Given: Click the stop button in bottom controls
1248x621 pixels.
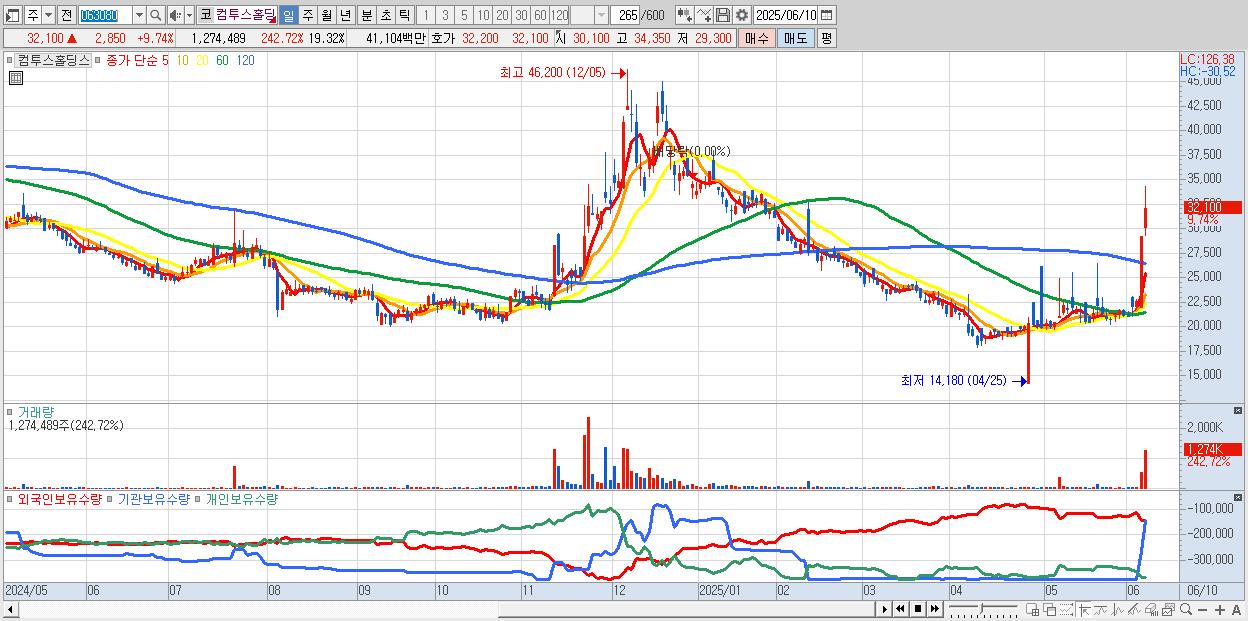Looking at the screenshot, I should pyautogui.click(x=918, y=609).
